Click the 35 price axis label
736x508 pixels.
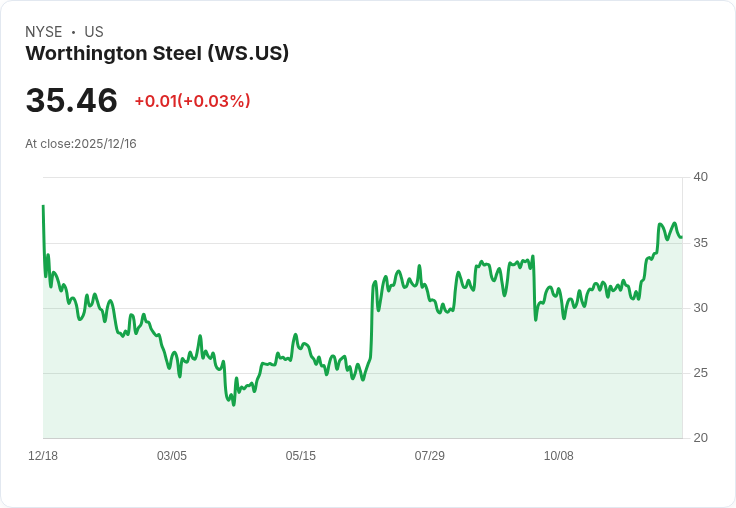(x=700, y=243)
